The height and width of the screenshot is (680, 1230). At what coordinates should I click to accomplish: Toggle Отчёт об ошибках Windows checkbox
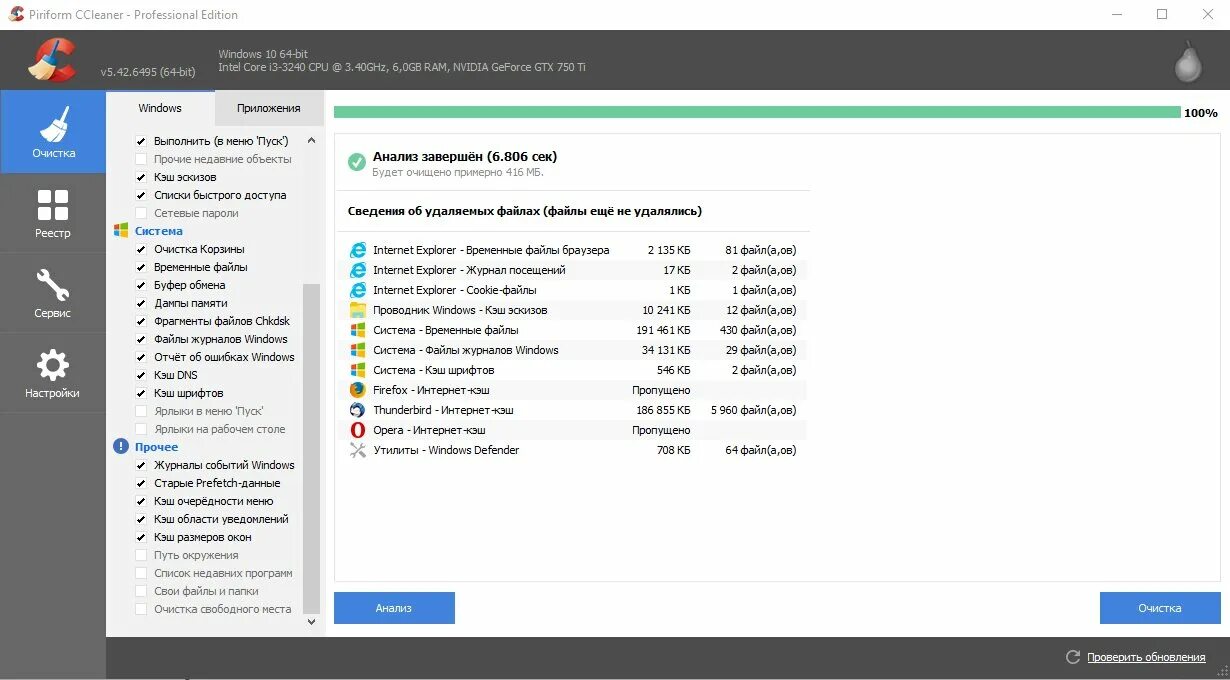[141, 357]
